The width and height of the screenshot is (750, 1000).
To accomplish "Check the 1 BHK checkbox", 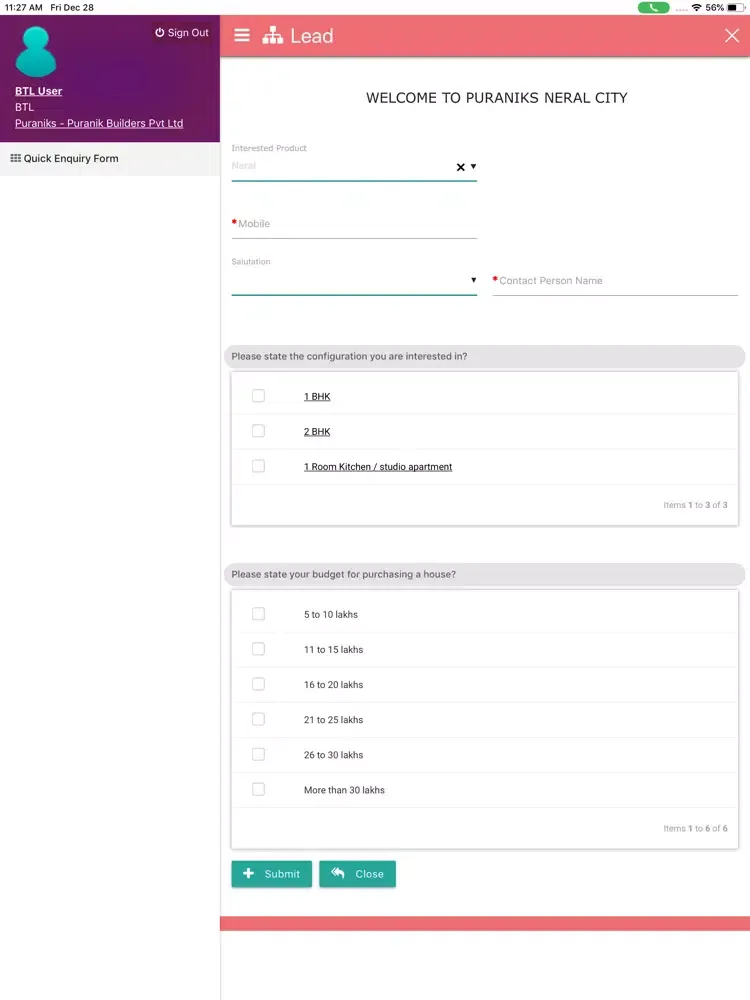I will (x=258, y=396).
